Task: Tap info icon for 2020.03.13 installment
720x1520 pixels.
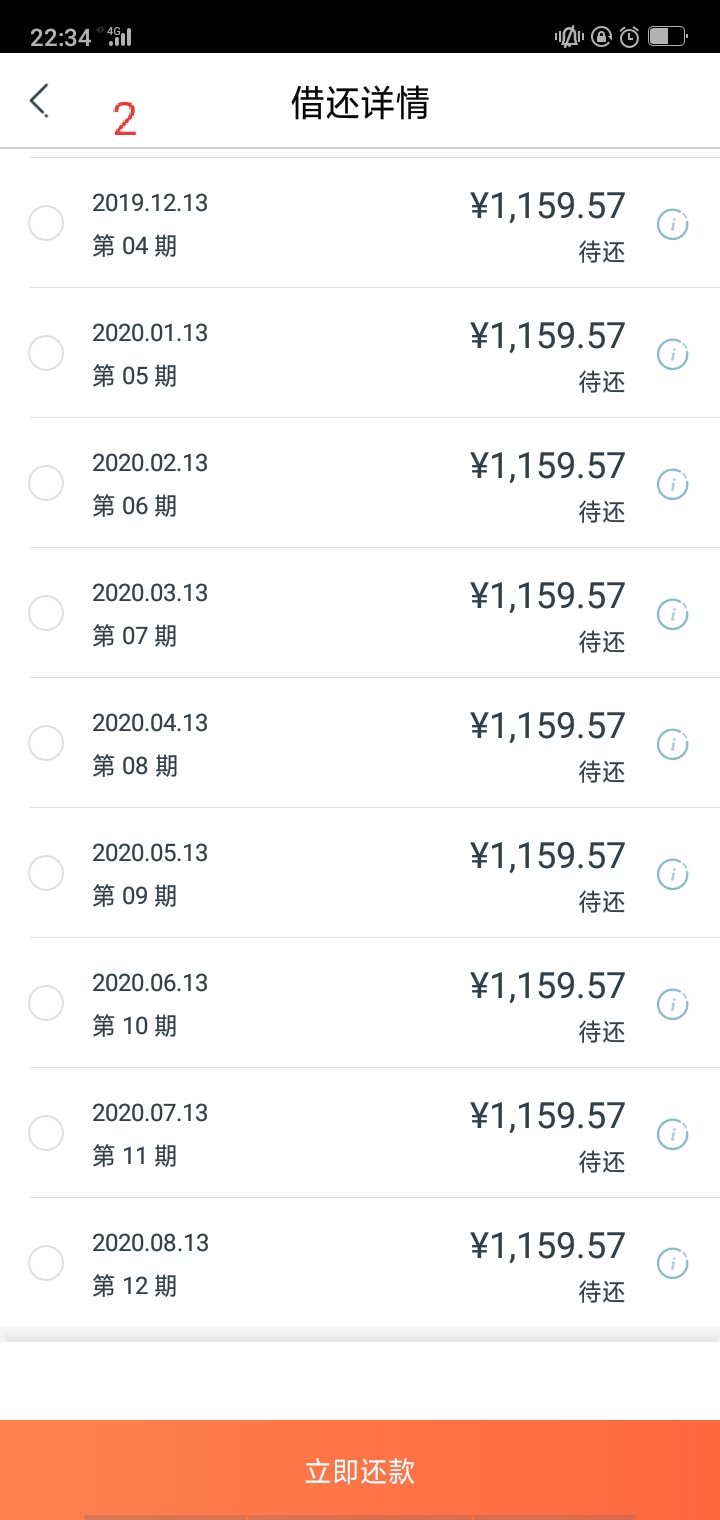Action: (672, 615)
